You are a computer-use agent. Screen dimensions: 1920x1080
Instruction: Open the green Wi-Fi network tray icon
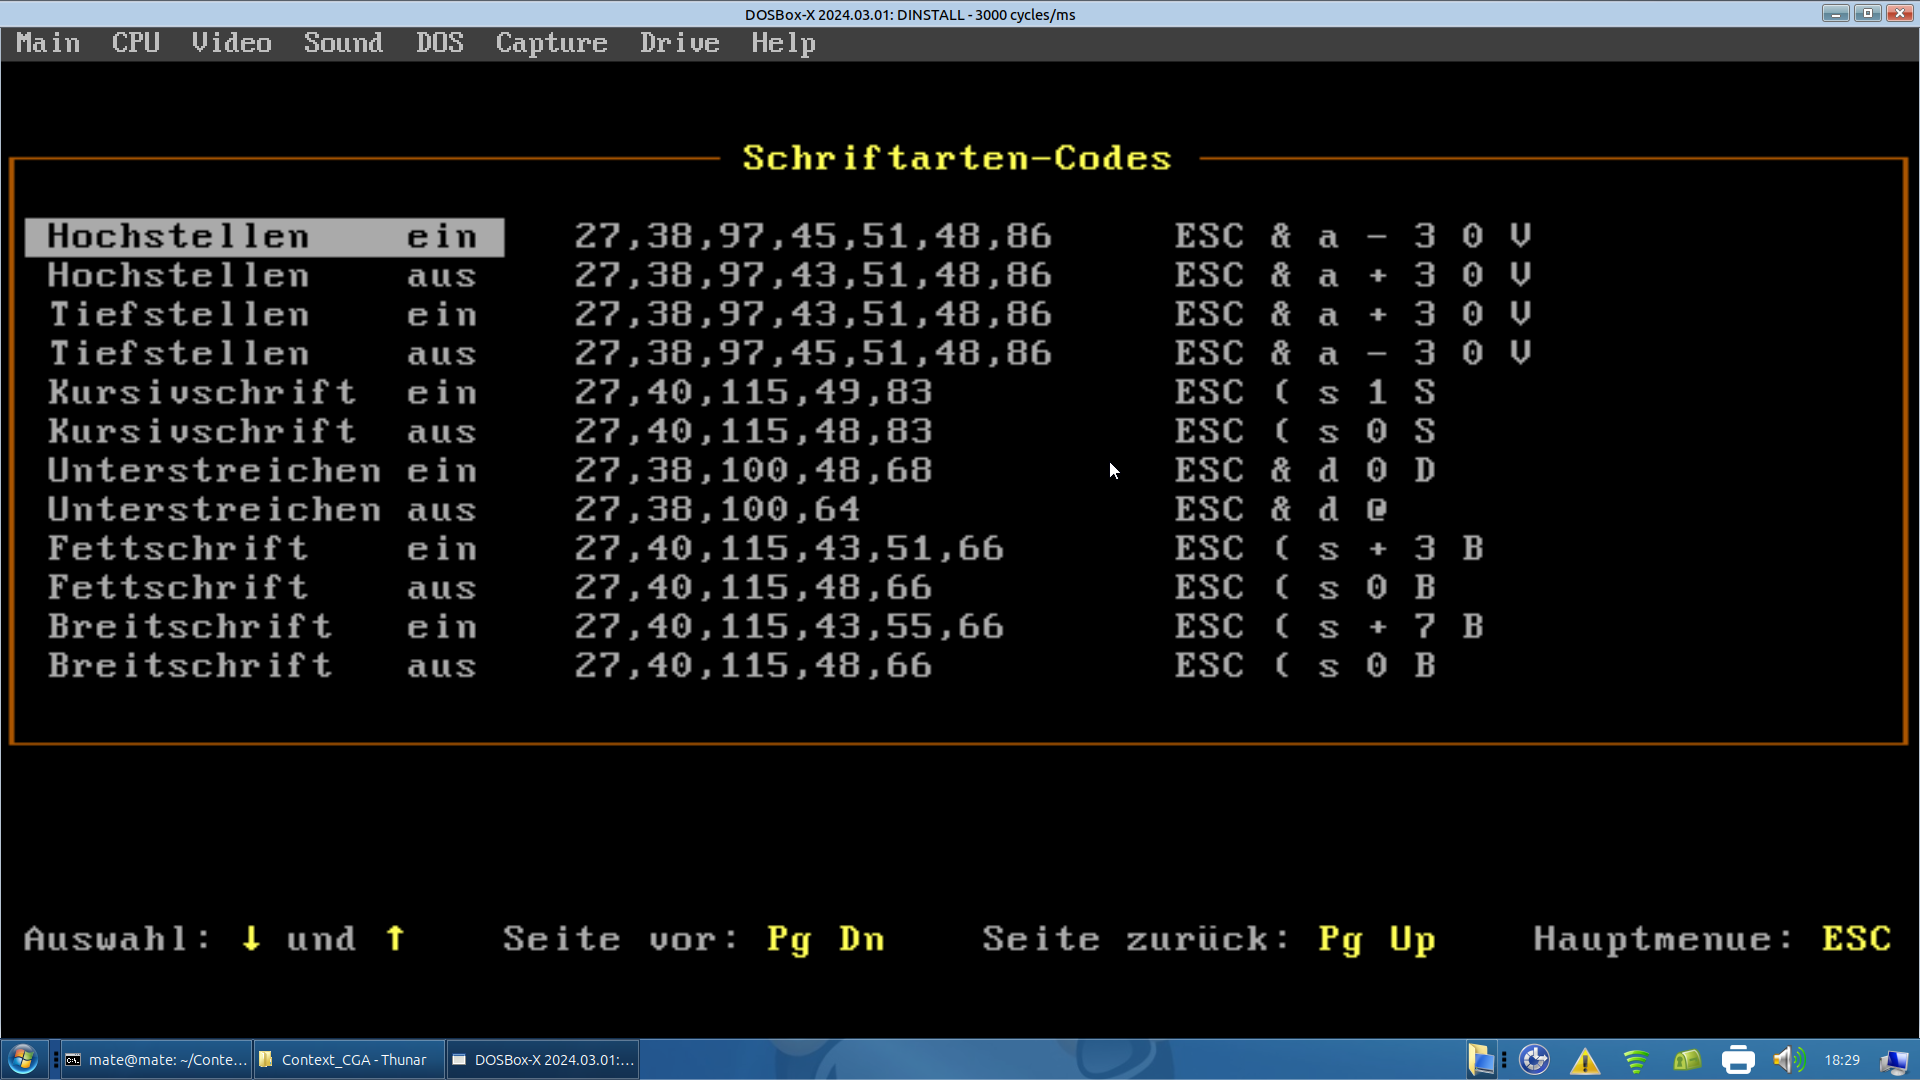coord(1636,1060)
